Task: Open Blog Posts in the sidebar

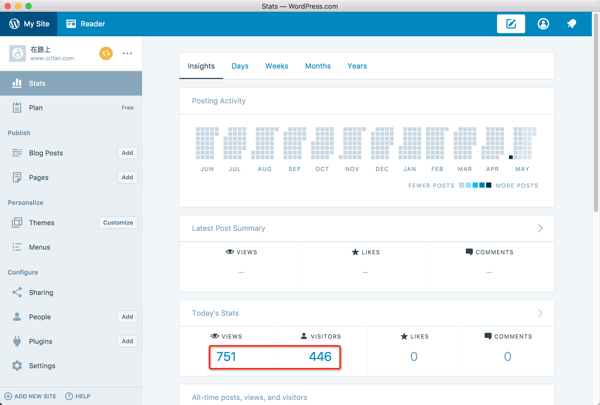Action: [46, 153]
